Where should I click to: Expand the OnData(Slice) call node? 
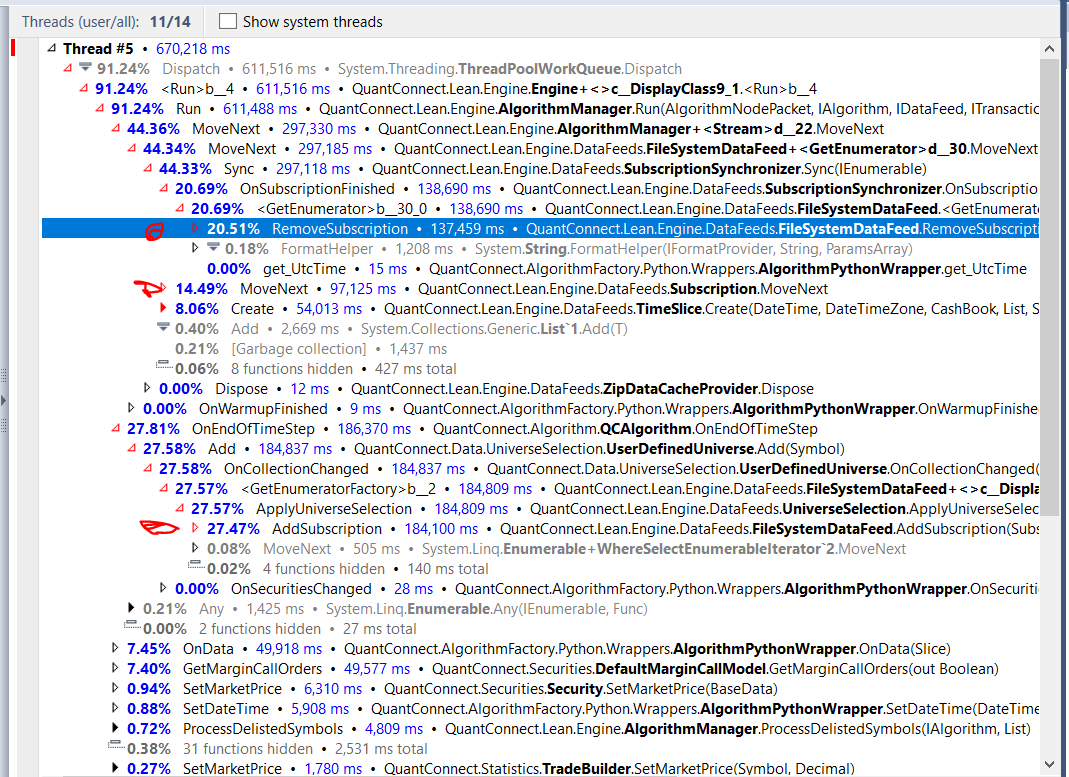point(115,648)
